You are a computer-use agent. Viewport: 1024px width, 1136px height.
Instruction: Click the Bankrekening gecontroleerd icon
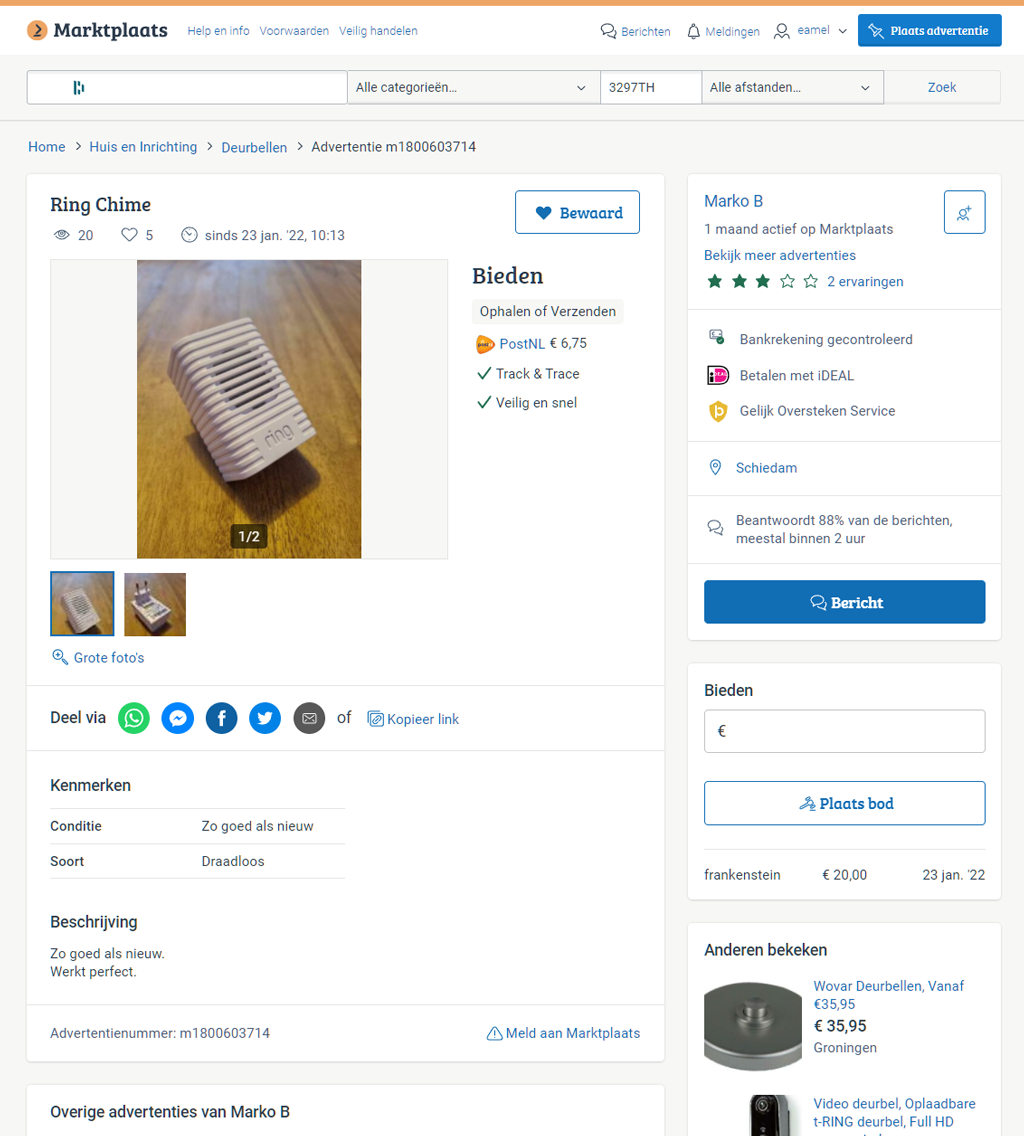pos(717,337)
